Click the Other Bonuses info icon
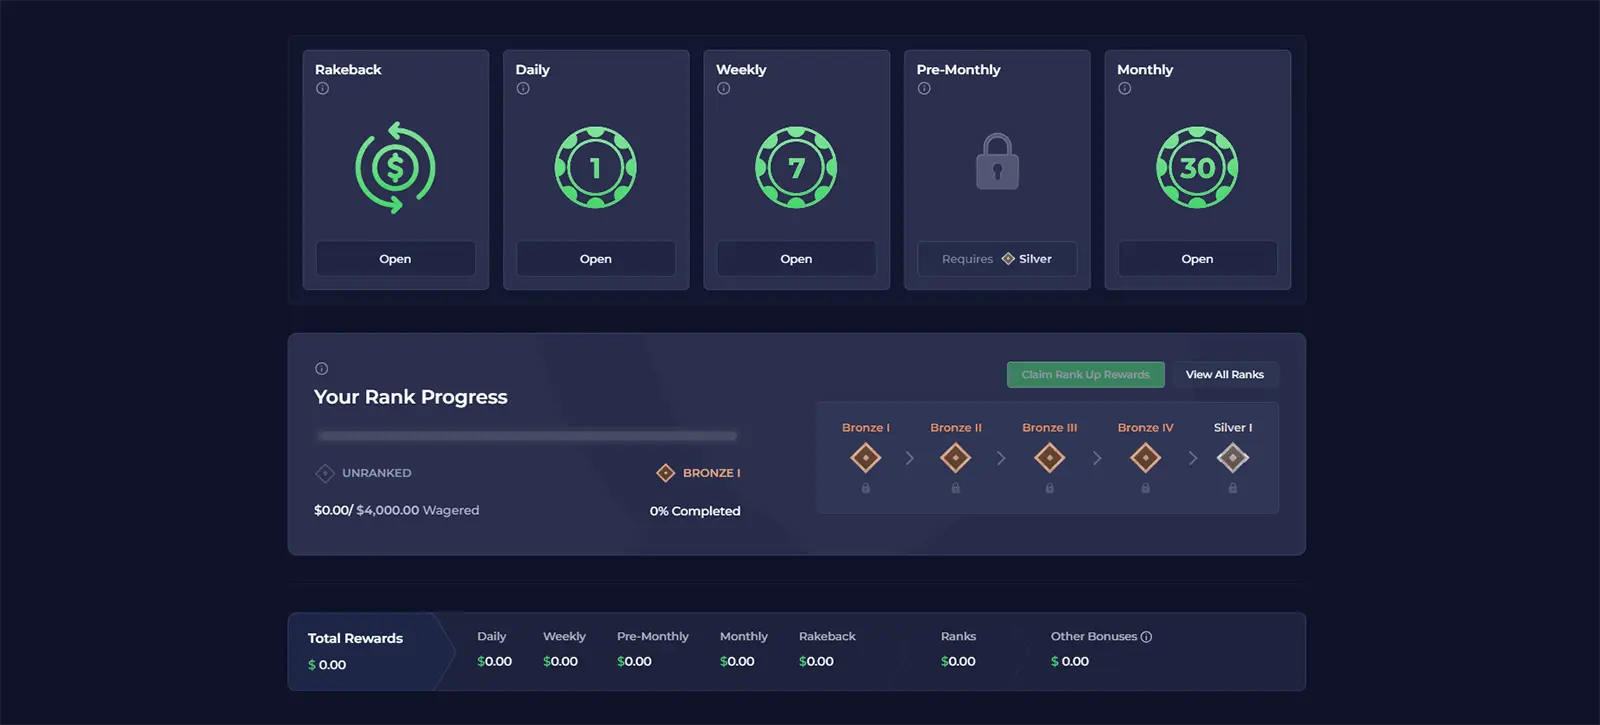This screenshot has width=1600, height=725. coord(1146,636)
